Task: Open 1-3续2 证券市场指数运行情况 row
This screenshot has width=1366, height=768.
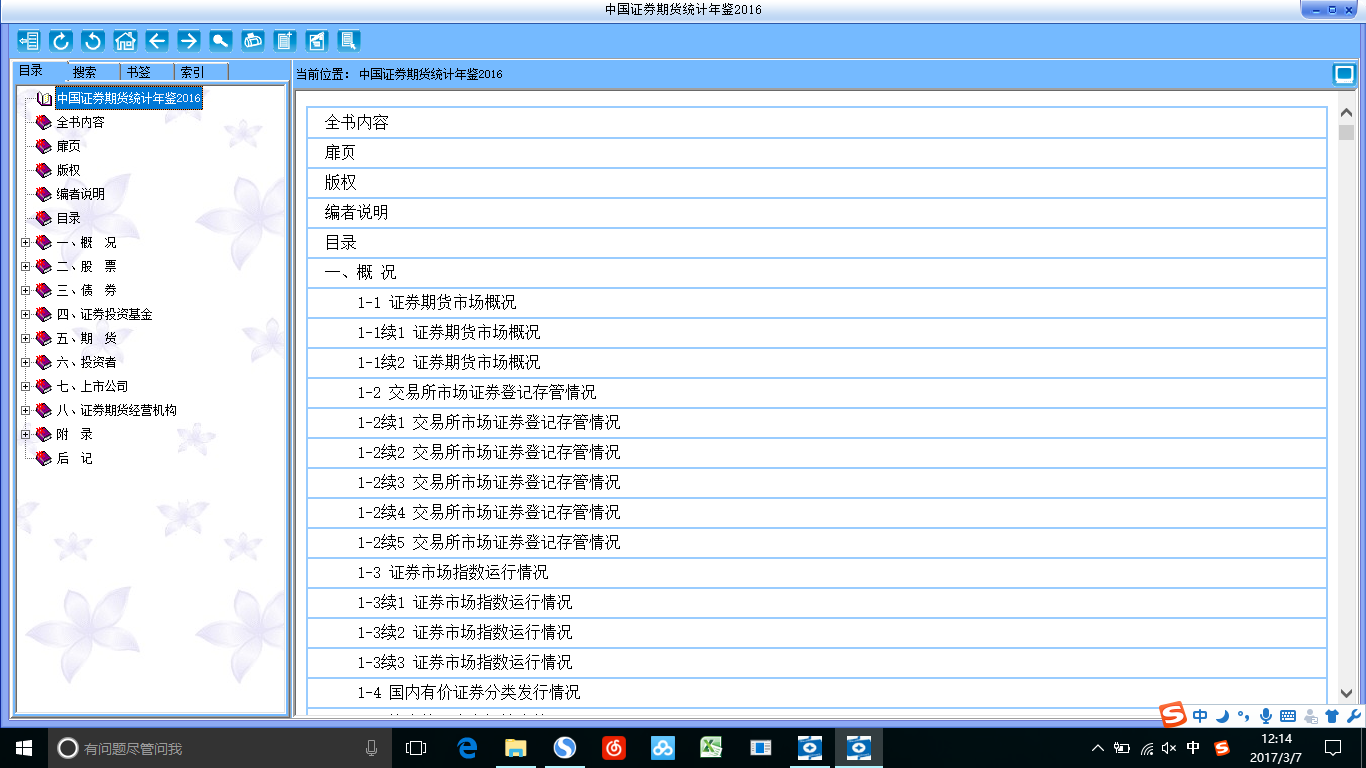Action: 817,633
